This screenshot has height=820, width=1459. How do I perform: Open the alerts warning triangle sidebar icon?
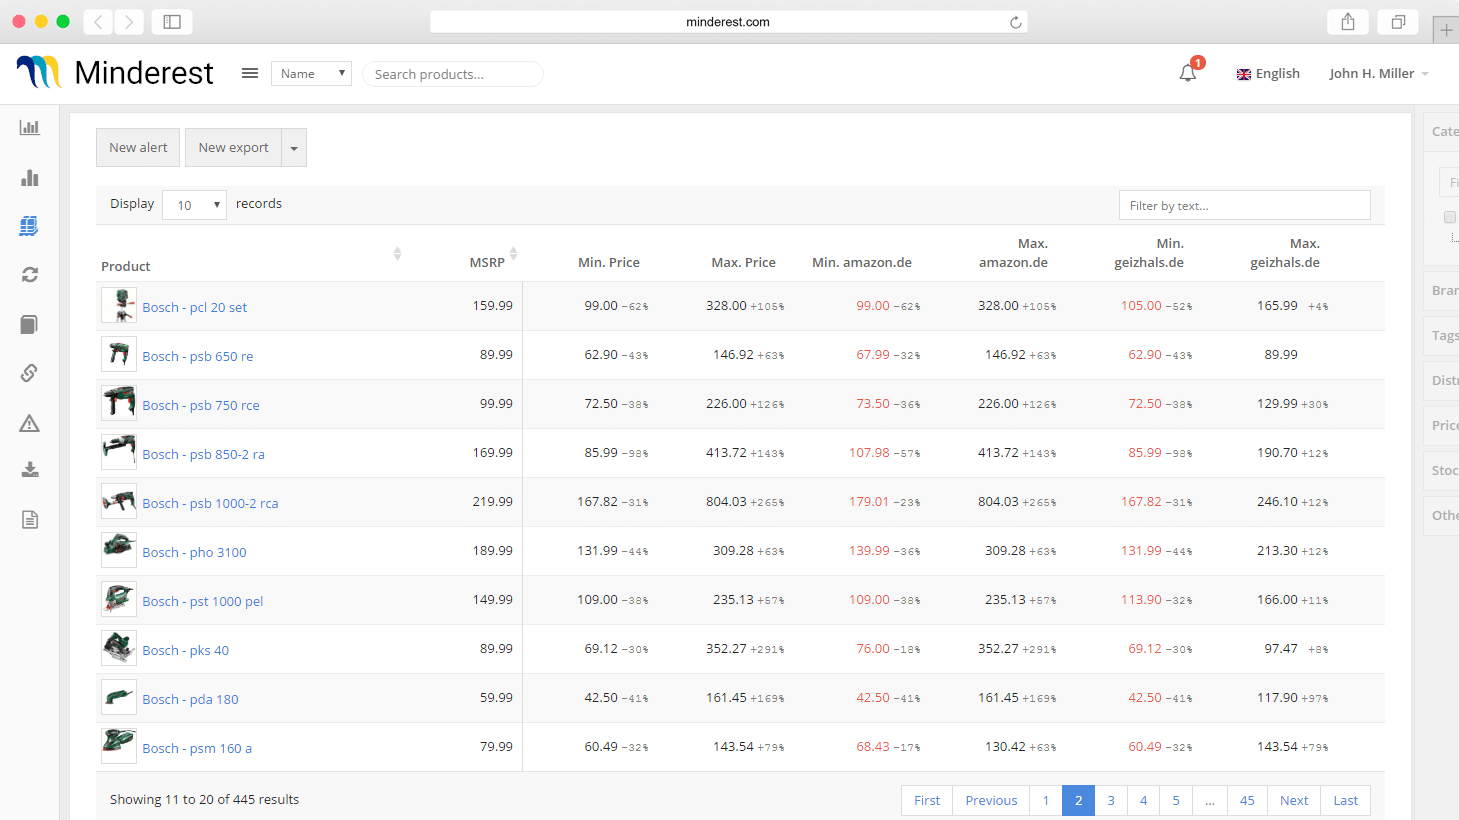tap(29, 423)
